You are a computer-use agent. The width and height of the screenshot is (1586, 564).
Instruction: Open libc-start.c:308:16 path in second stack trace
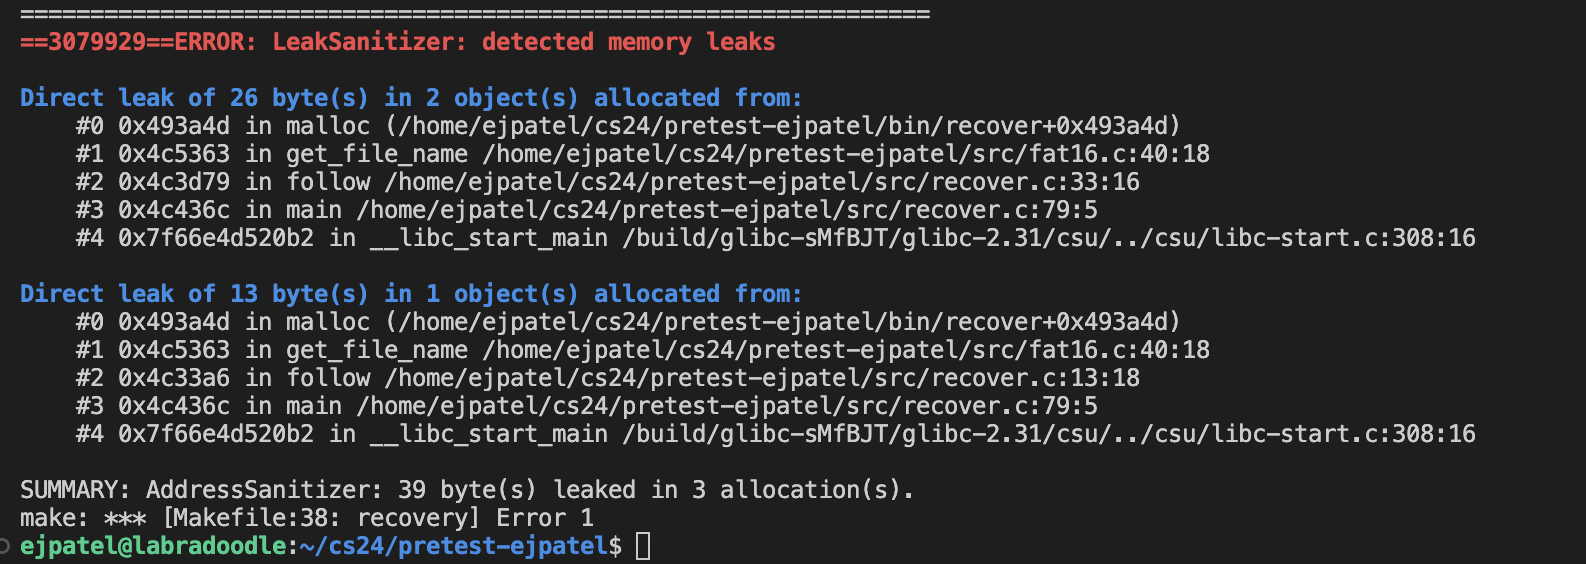1049,434
